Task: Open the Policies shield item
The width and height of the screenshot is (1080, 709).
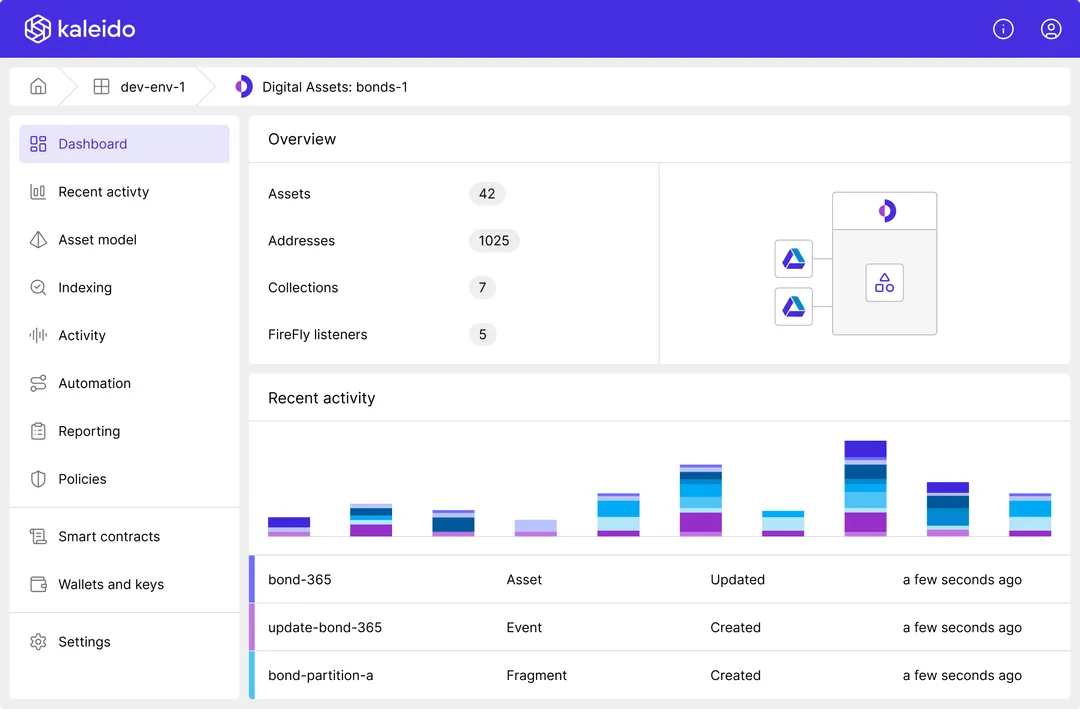Action: coord(124,479)
